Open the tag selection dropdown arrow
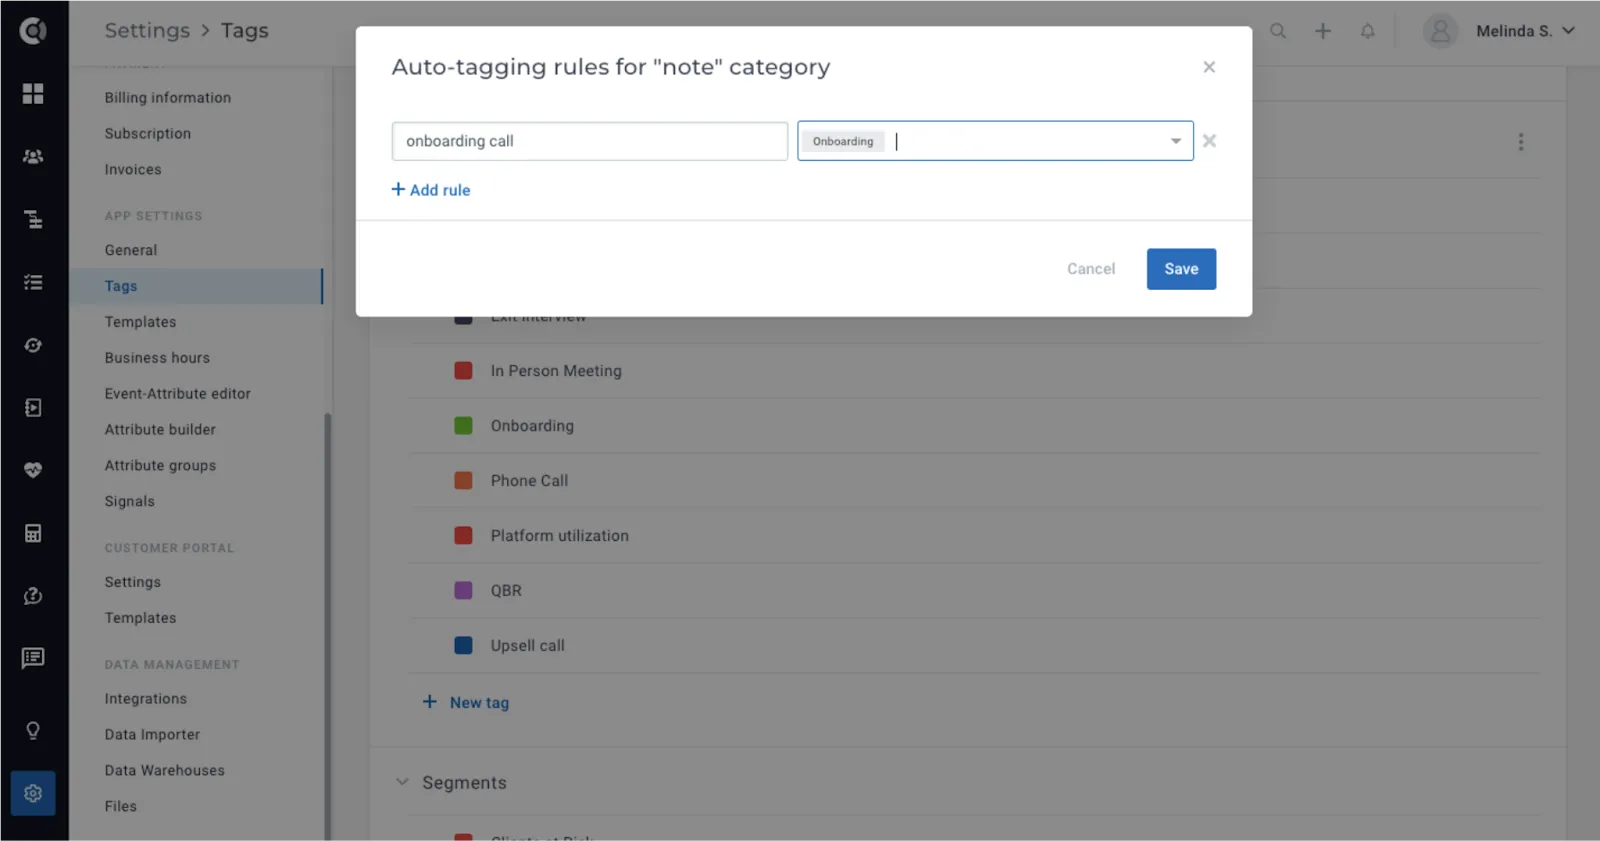1600x841 pixels. point(1176,141)
